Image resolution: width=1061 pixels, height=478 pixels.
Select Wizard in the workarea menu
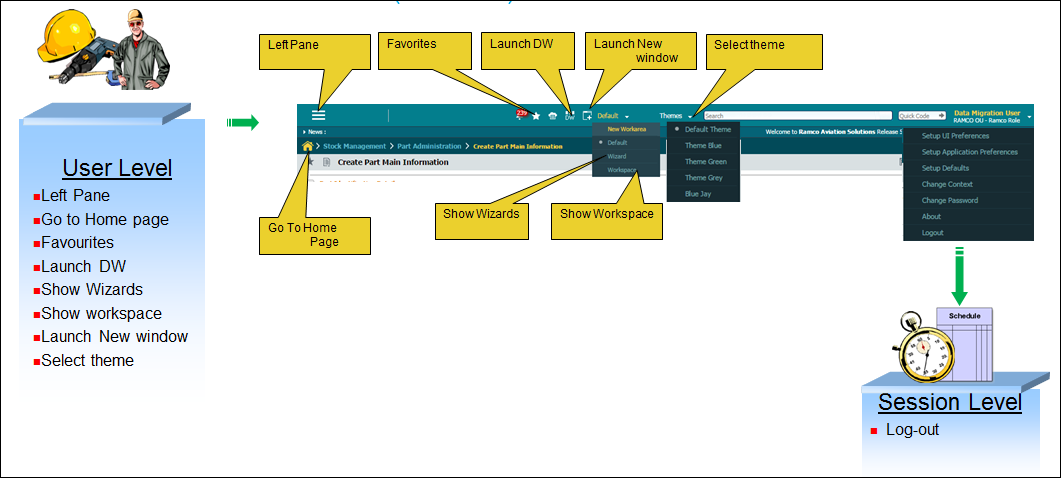click(x=617, y=157)
